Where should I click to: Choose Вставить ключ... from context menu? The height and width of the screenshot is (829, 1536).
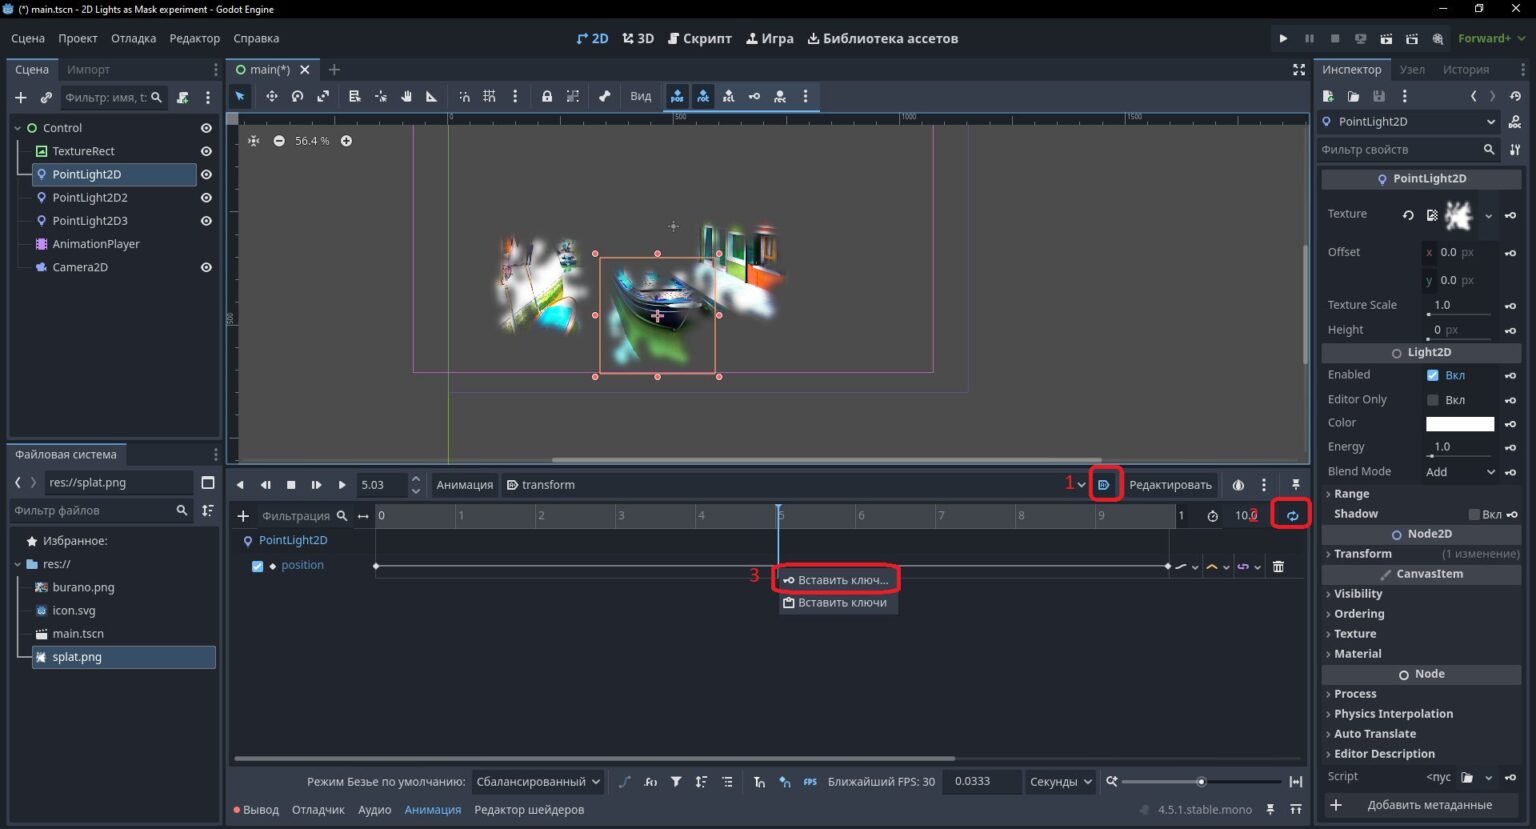tap(836, 580)
